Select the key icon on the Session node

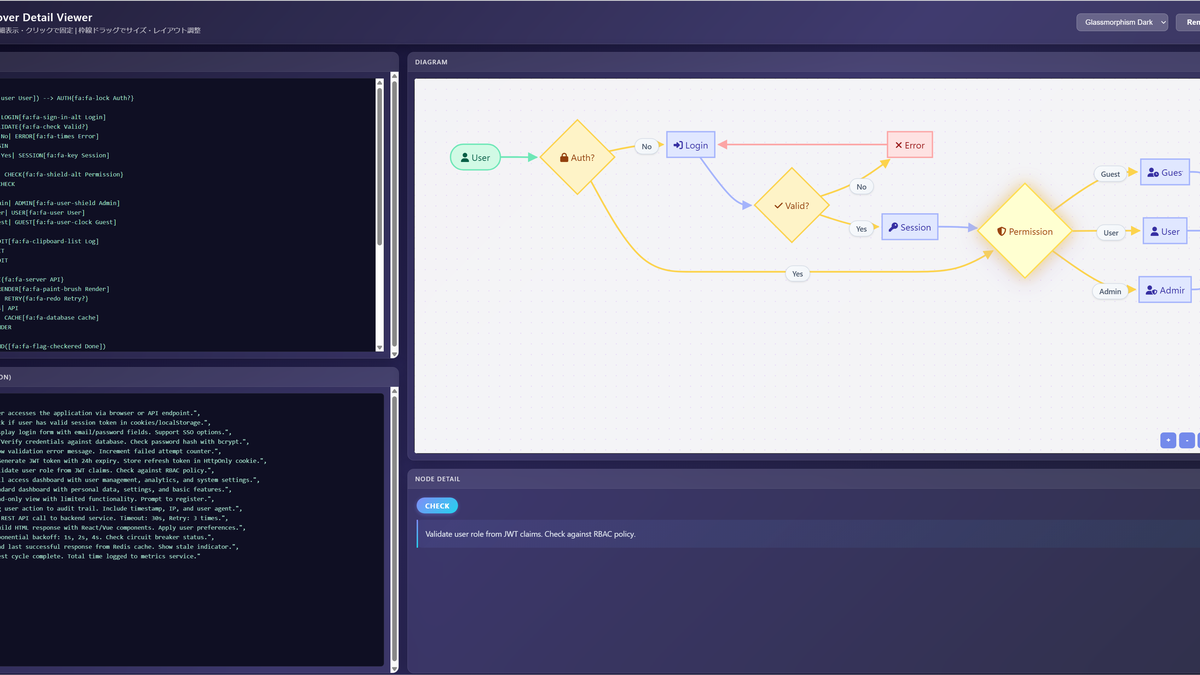coord(893,227)
